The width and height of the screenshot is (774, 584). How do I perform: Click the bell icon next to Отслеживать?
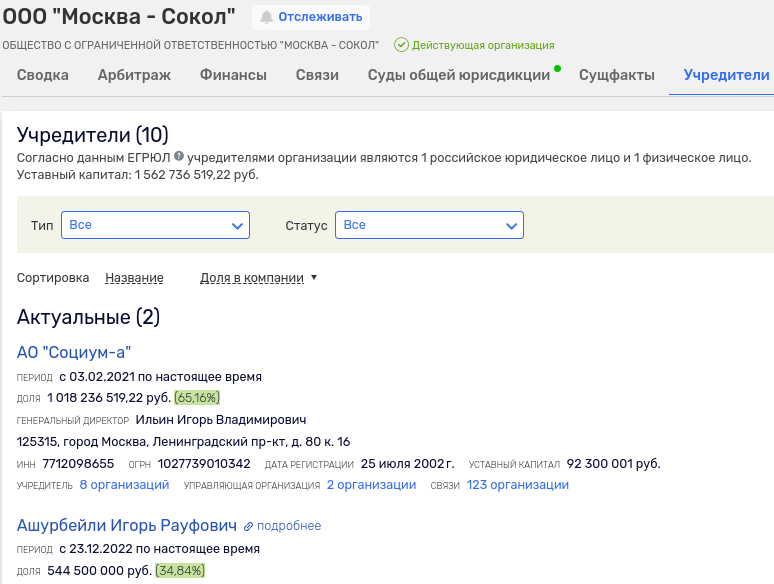(267, 17)
